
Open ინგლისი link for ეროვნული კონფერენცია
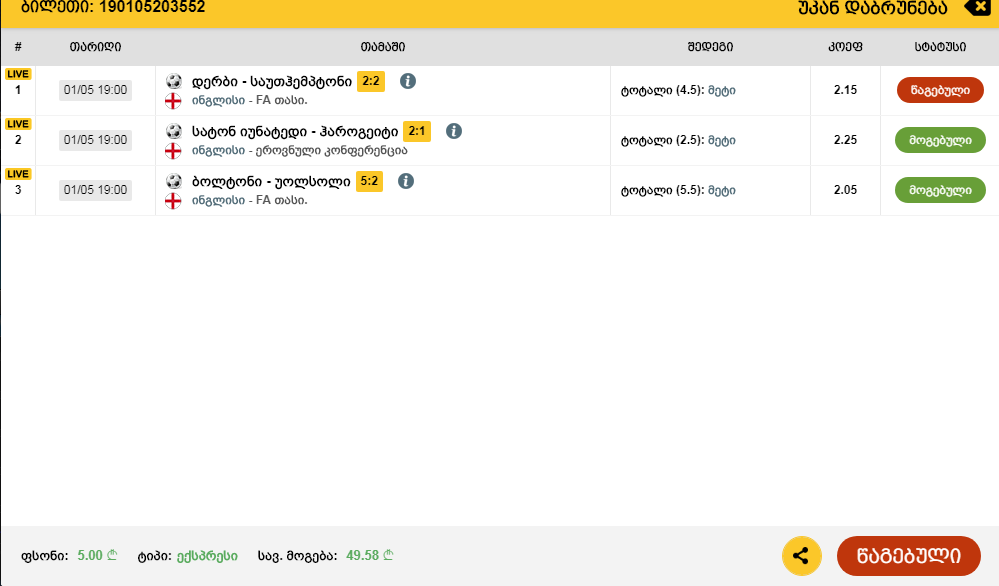point(219,150)
